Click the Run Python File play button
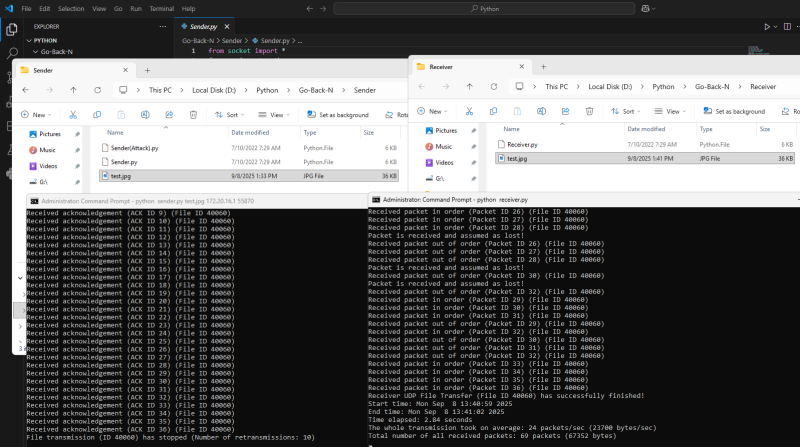Image resolution: width=800 pixels, height=447 pixels. pos(768,27)
